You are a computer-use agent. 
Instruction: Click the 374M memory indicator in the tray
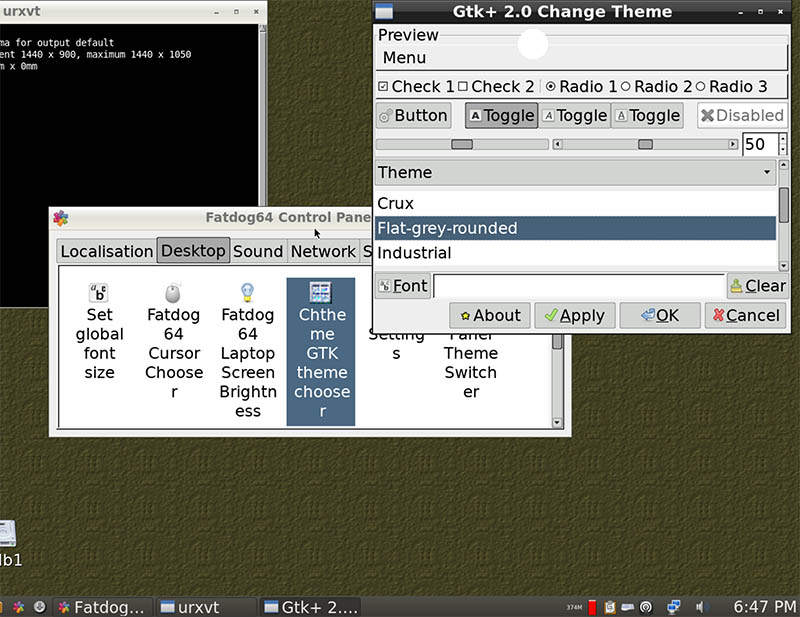pyautogui.click(x=574, y=607)
